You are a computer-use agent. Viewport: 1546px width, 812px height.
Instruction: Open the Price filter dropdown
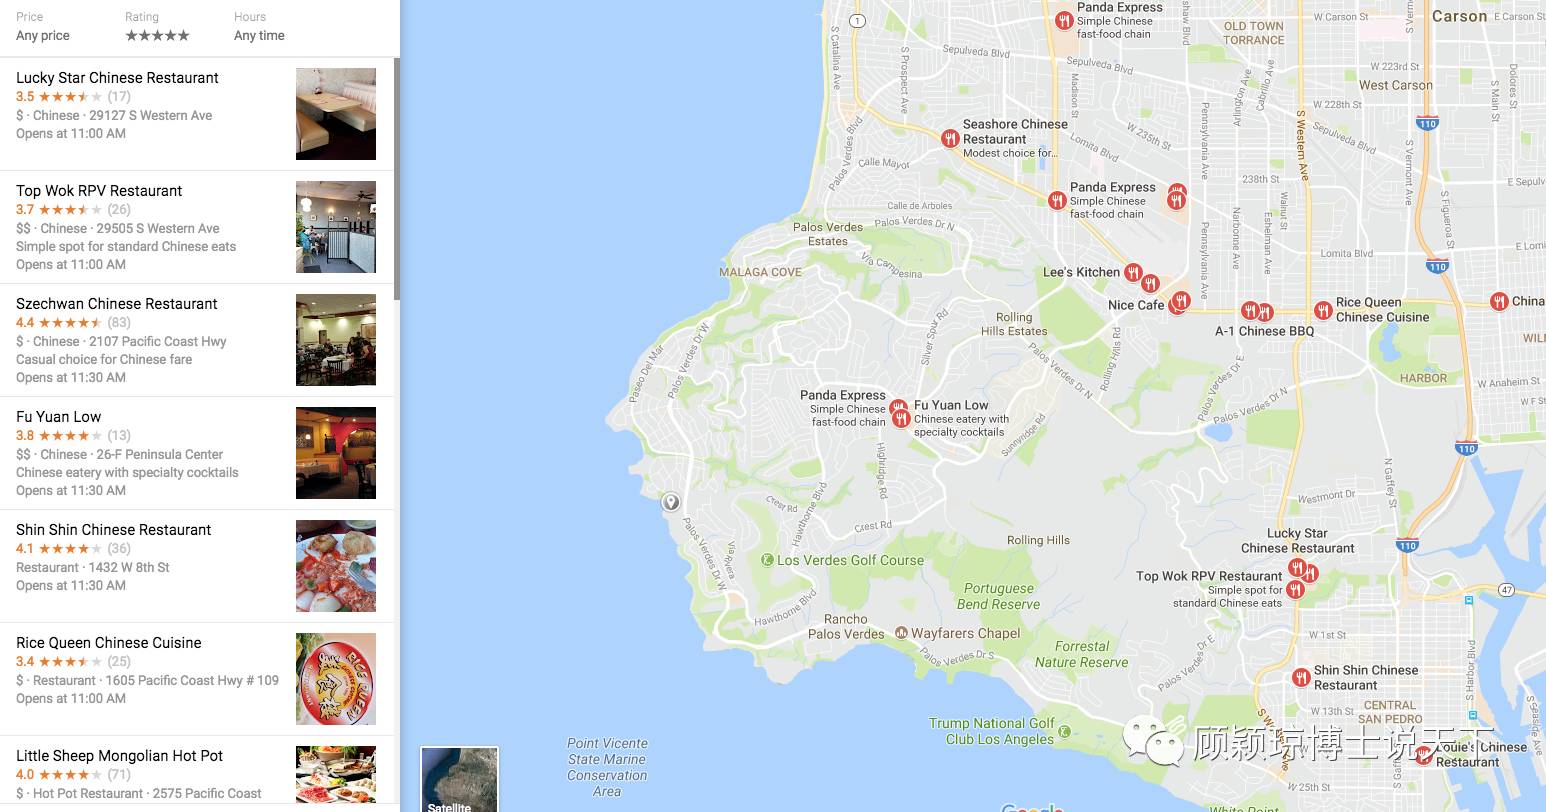coord(43,27)
